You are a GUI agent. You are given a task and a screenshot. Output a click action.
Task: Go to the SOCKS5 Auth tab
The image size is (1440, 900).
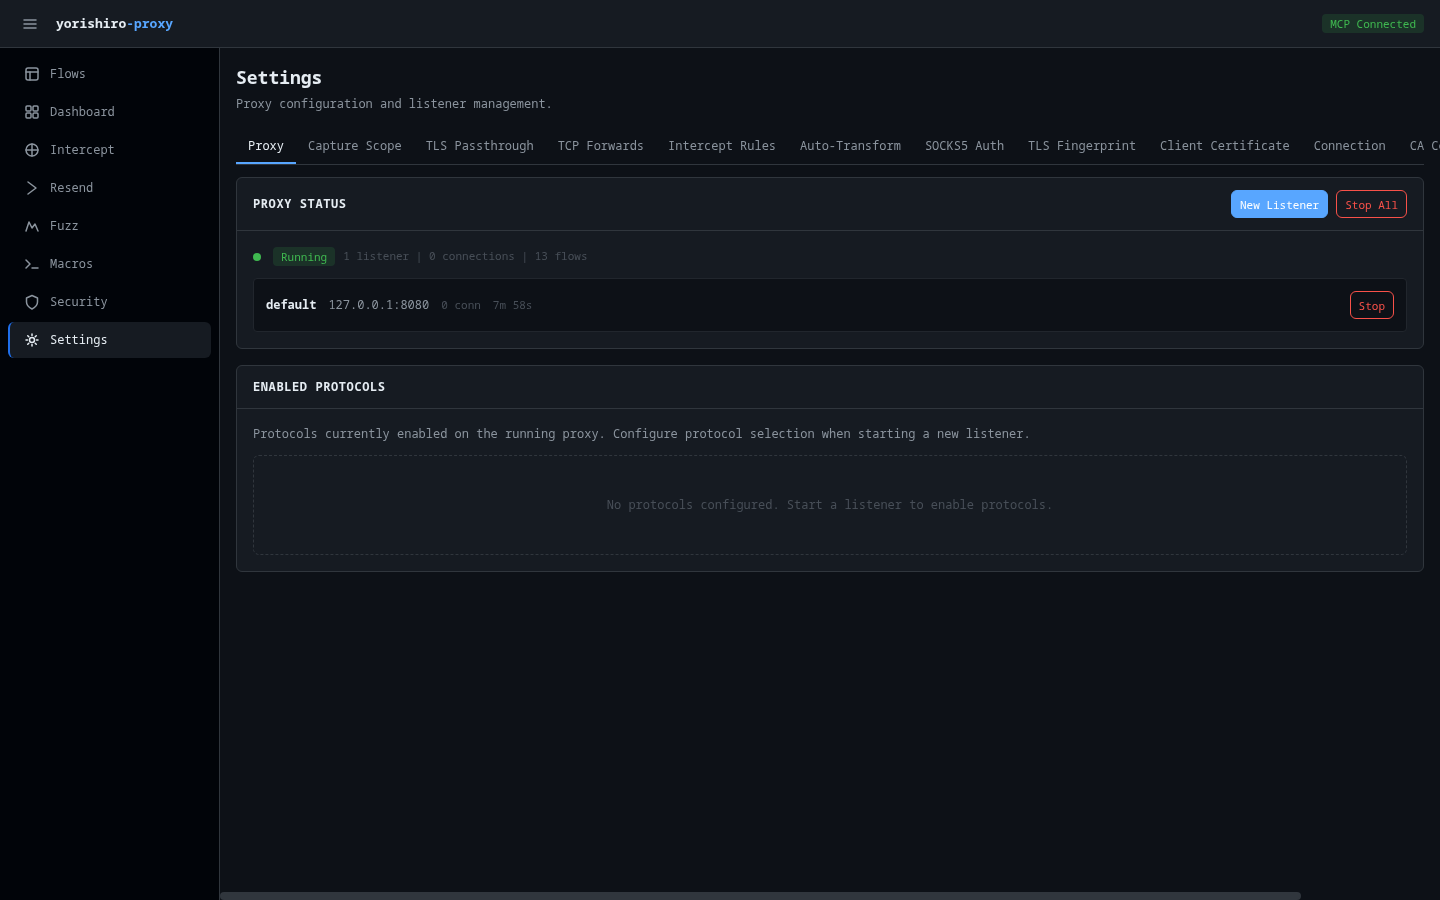click(964, 146)
